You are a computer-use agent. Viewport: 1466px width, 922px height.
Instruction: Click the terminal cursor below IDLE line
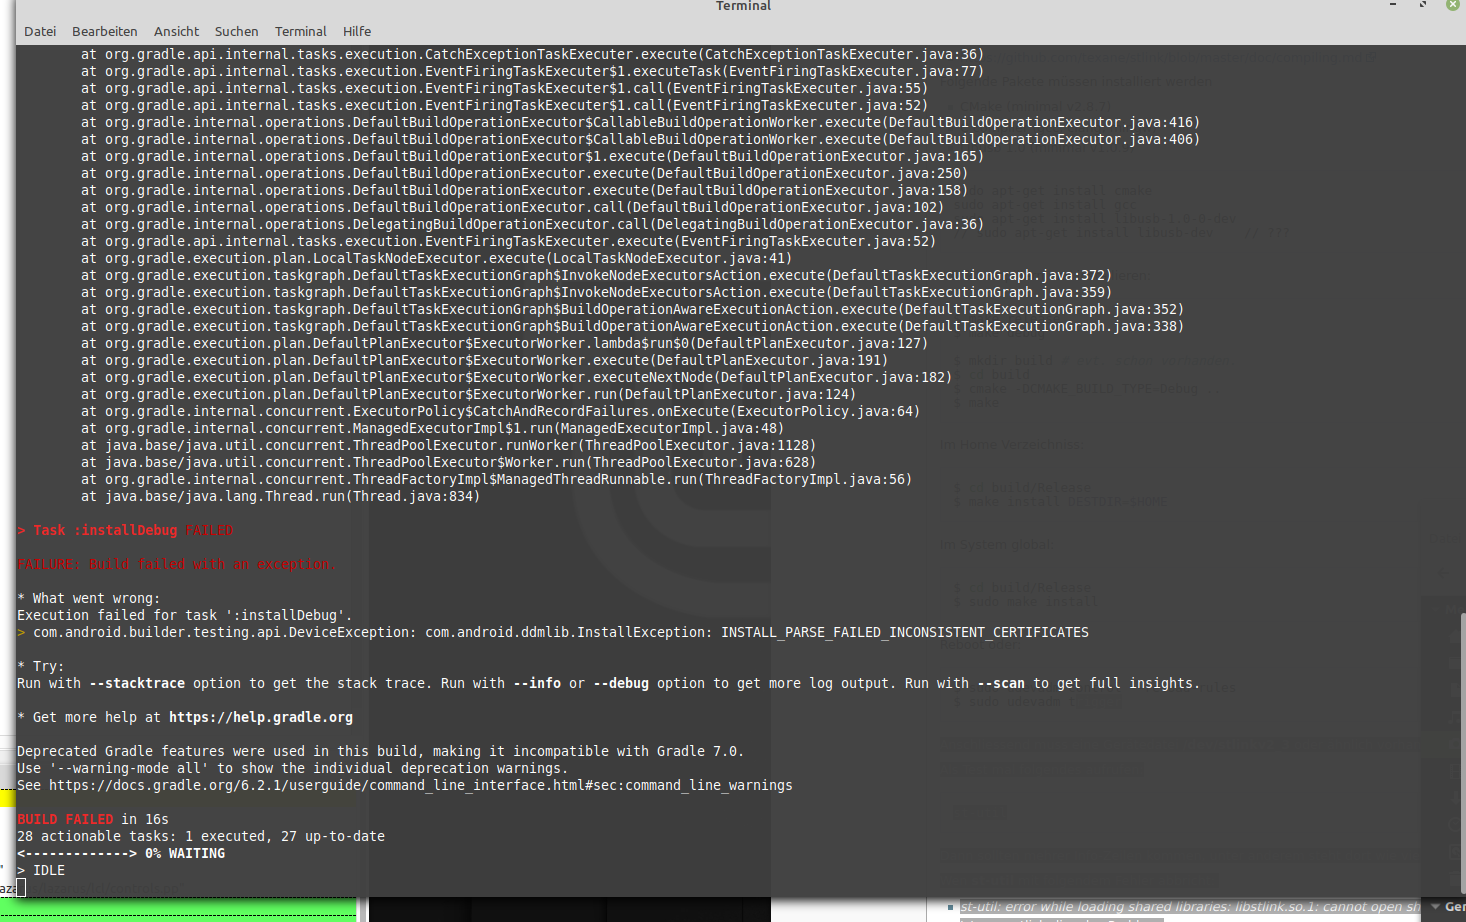(21, 887)
